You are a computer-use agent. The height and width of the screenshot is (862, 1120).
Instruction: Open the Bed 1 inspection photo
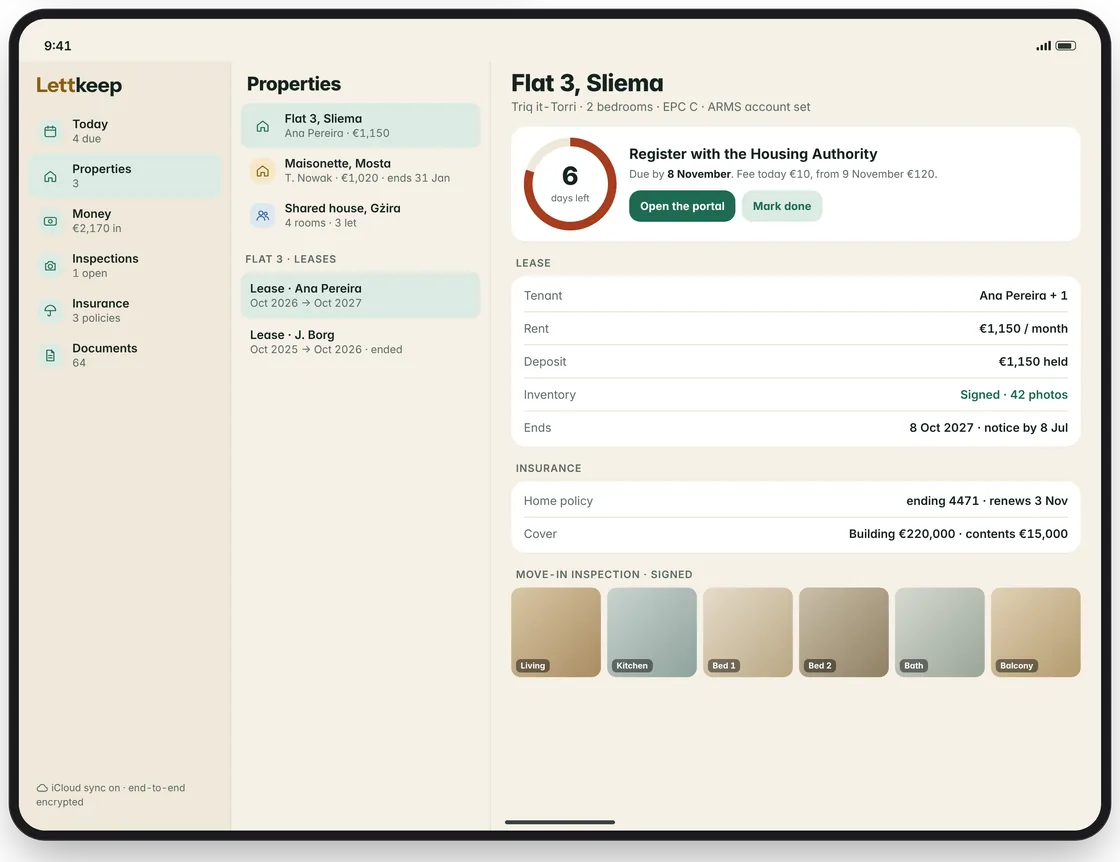click(x=748, y=633)
